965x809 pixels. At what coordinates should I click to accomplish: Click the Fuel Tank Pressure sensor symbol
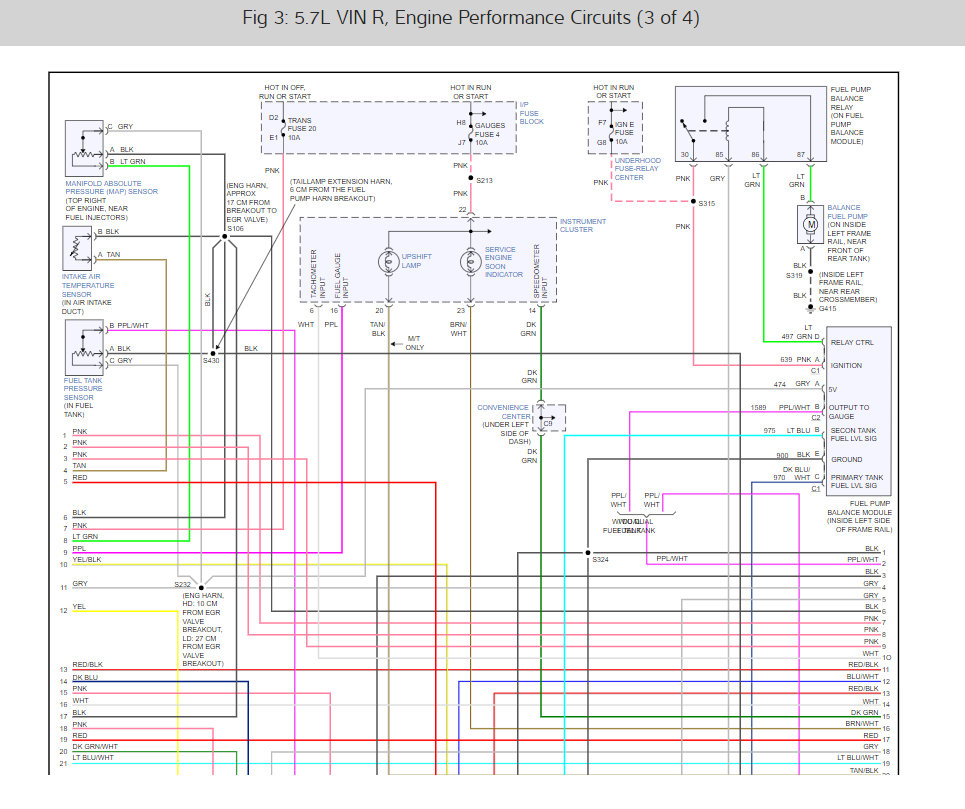[84, 347]
